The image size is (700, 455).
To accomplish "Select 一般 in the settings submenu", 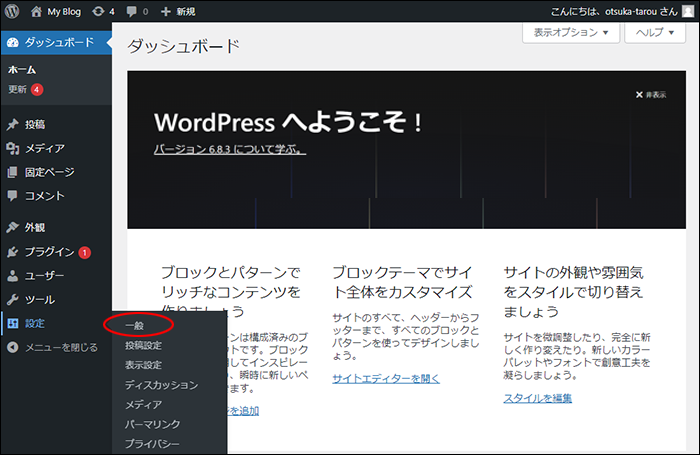I will click(x=135, y=325).
